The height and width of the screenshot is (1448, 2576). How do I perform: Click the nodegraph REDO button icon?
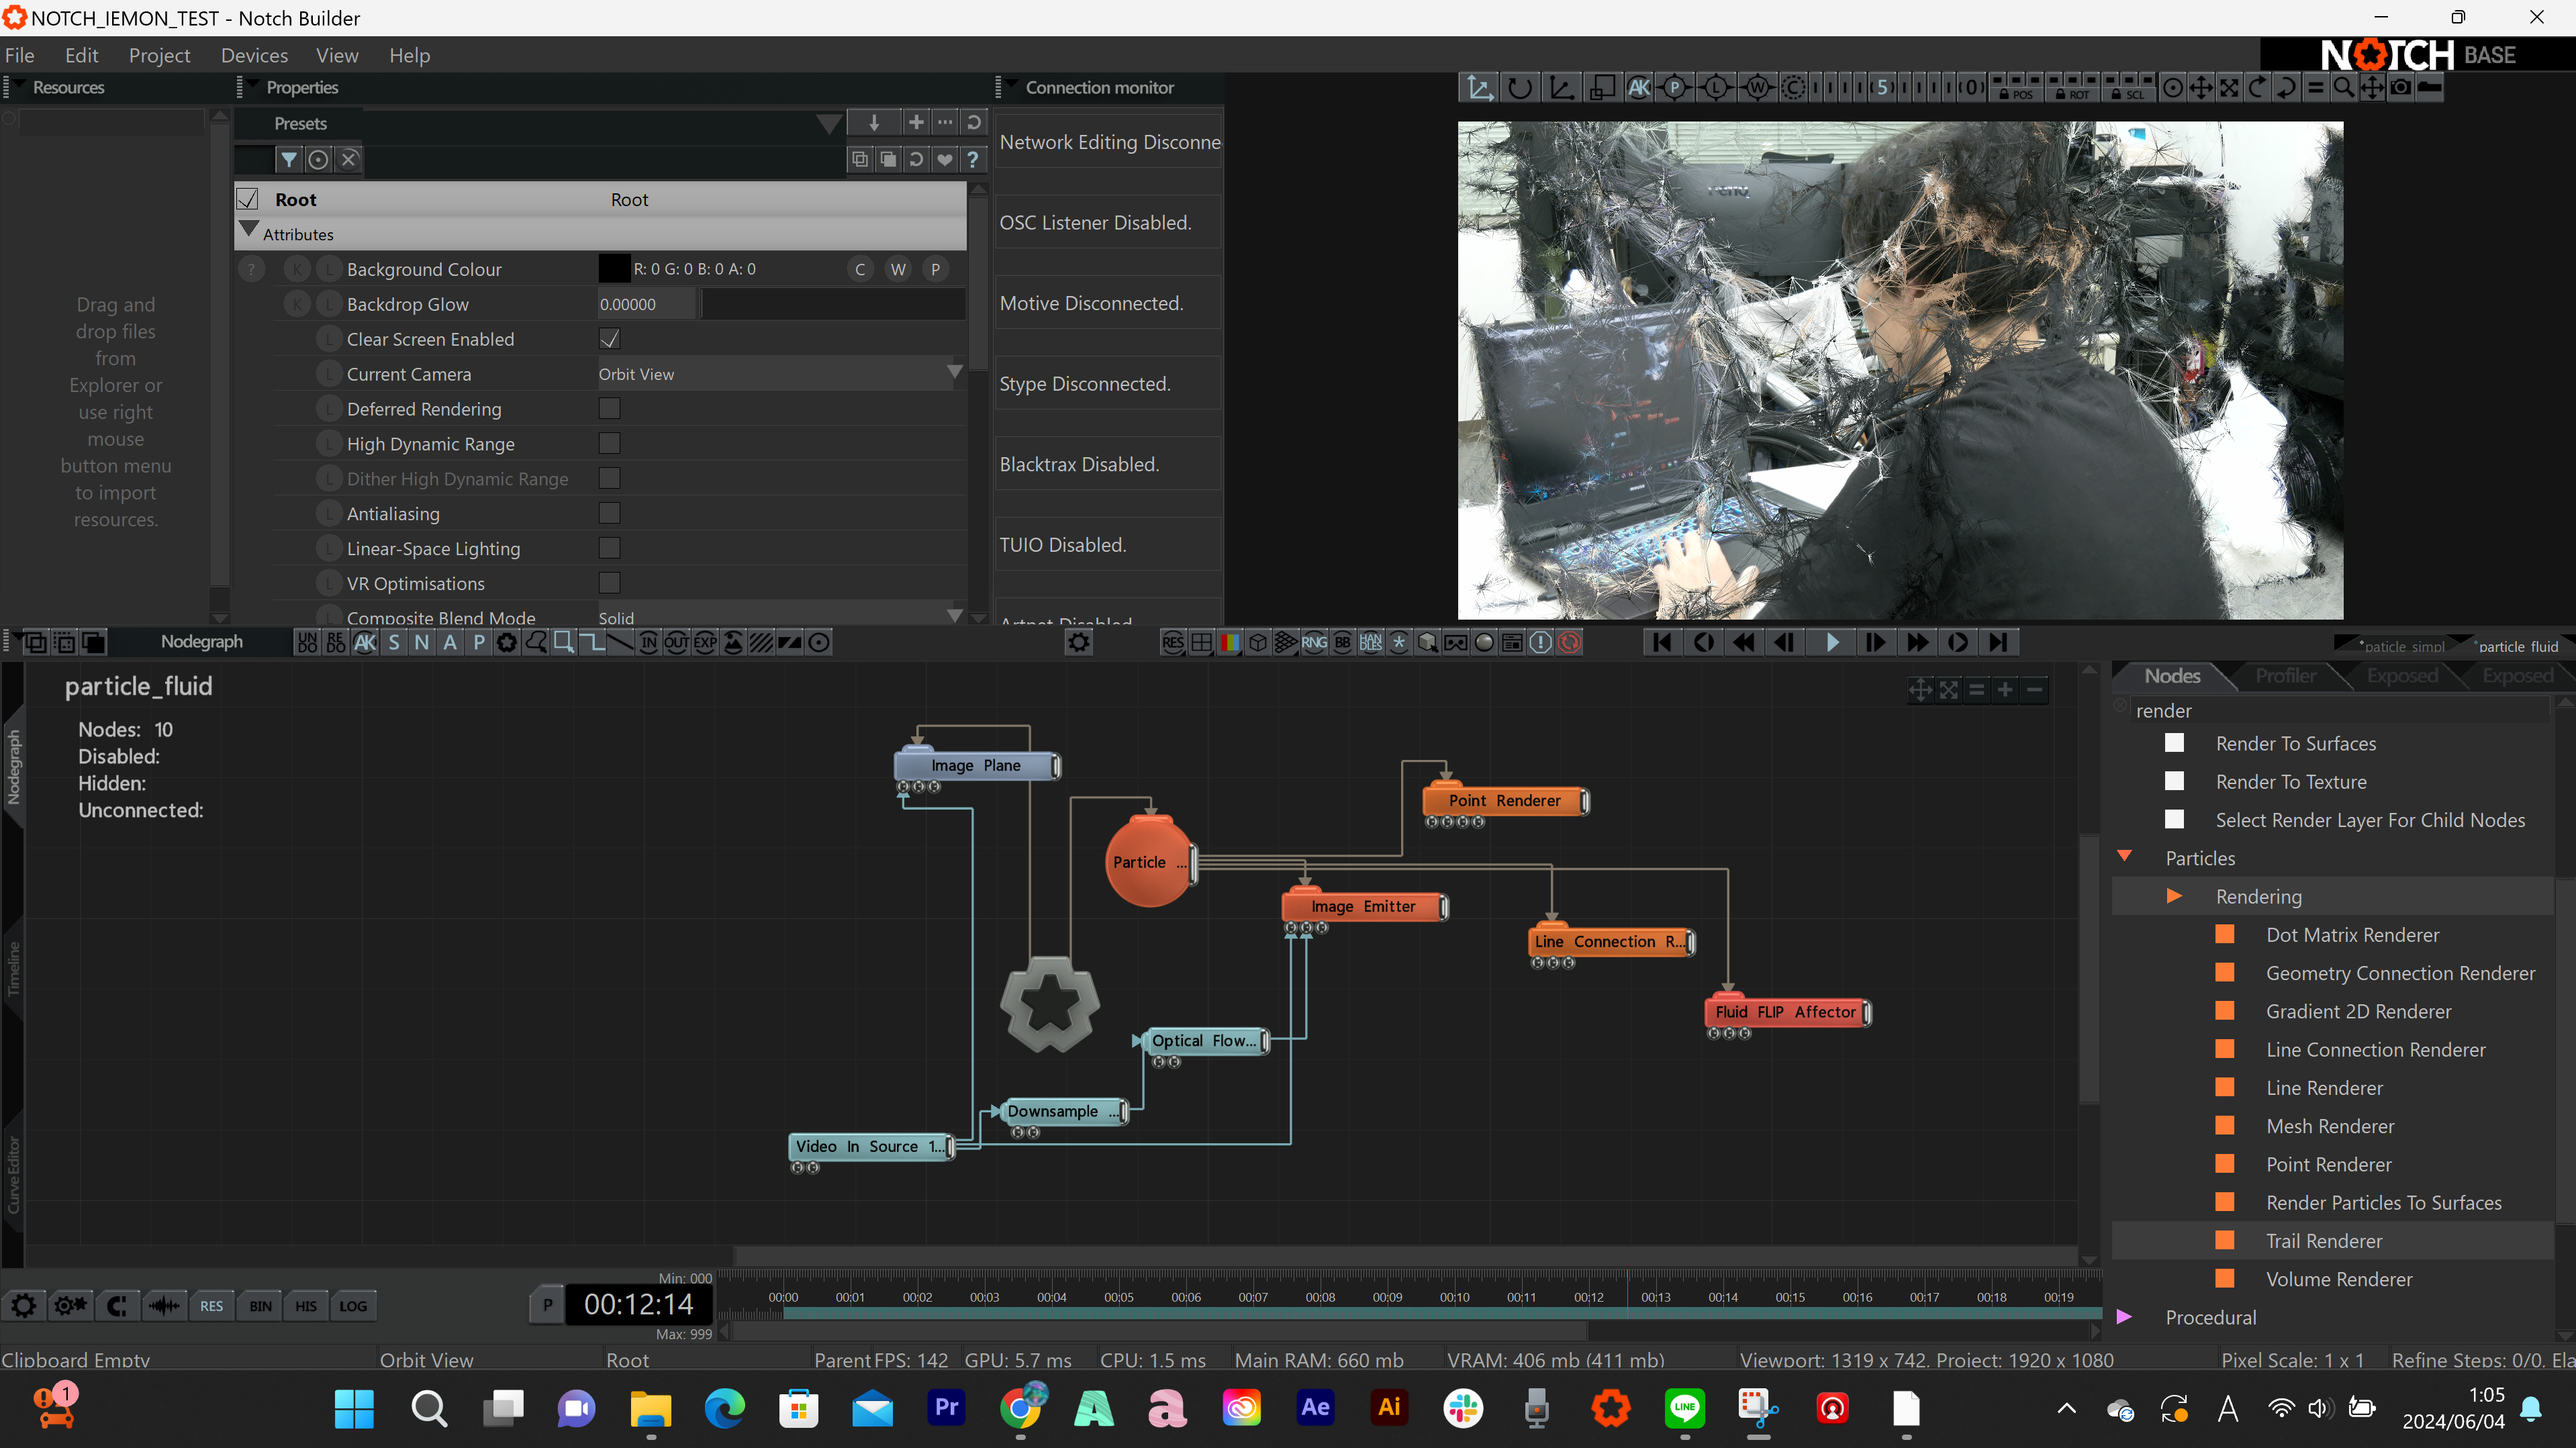(335, 642)
